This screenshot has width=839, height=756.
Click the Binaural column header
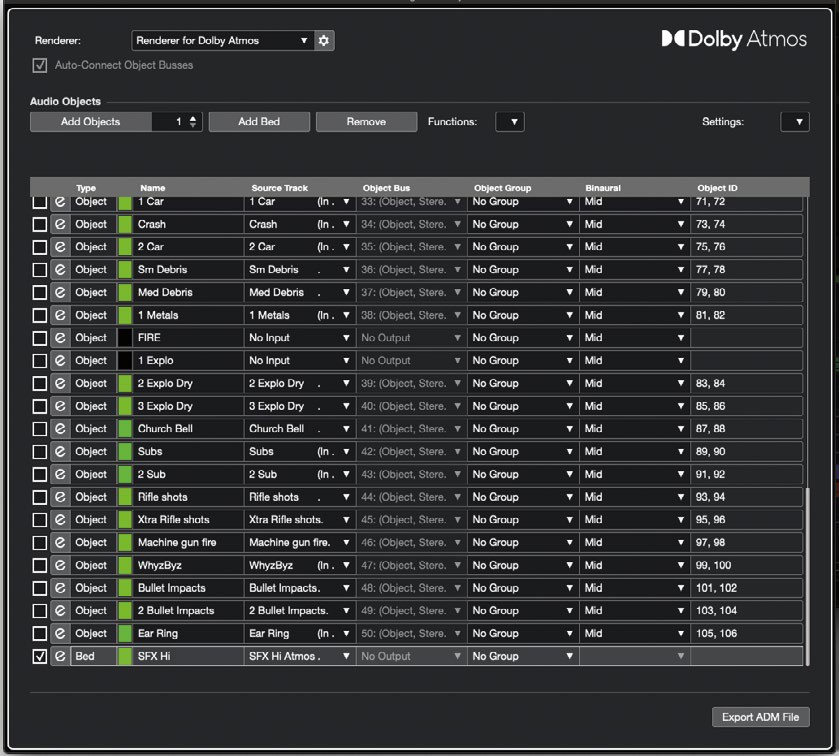[x=603, y=188]
